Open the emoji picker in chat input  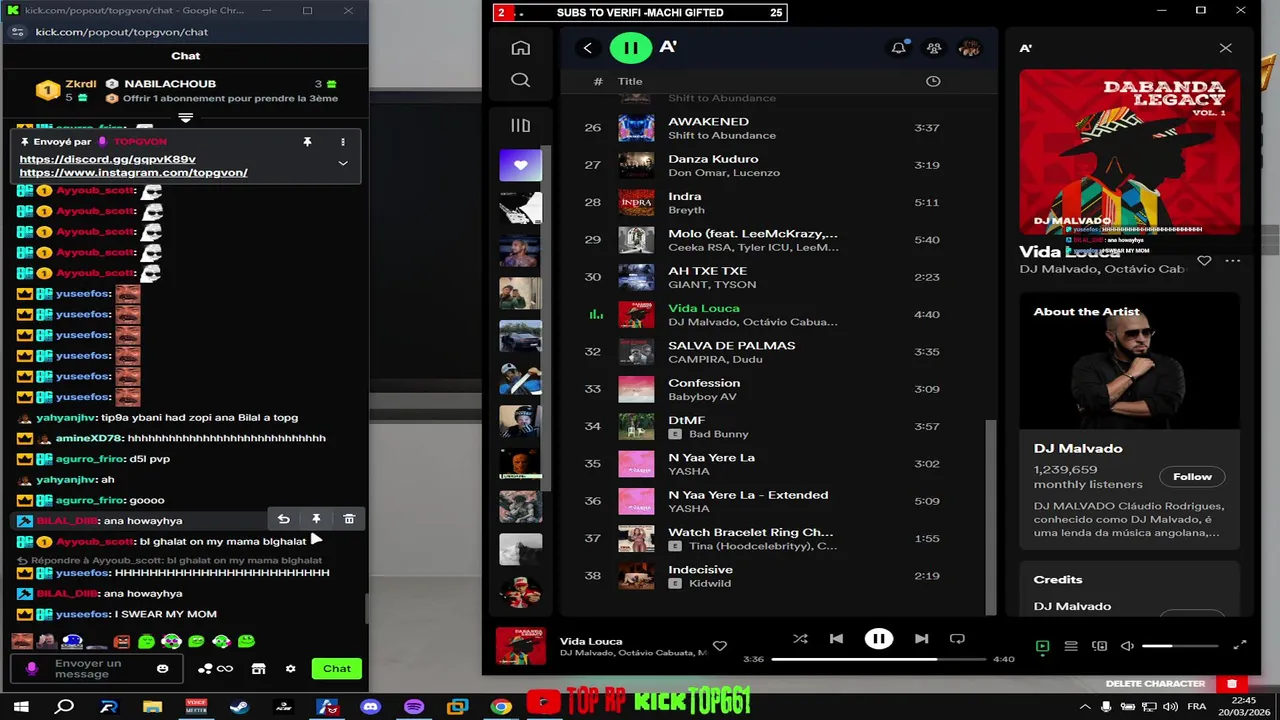(x=163, y=669)
